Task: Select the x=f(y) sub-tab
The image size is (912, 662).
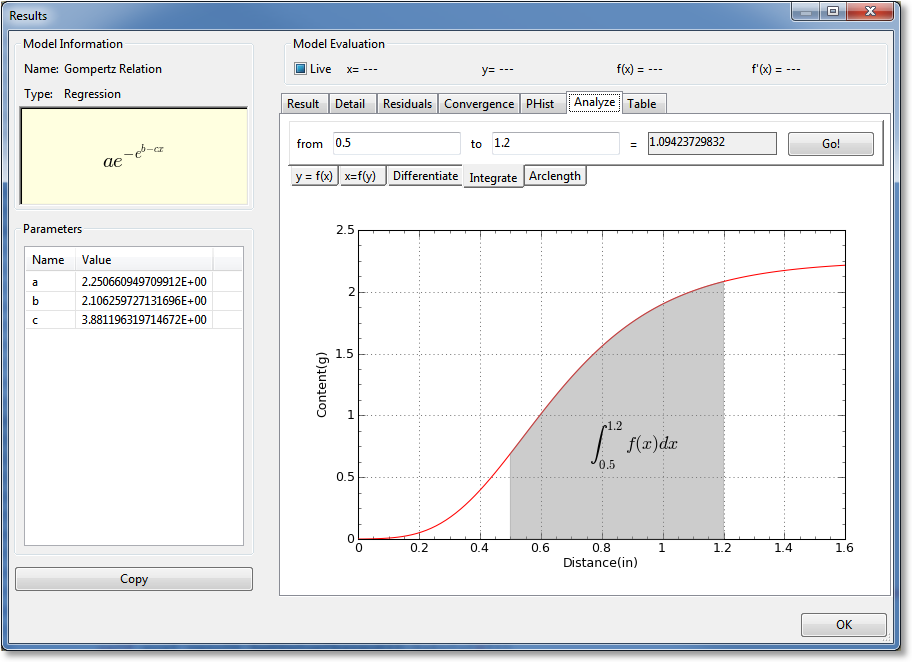Action: coord(361,176)
